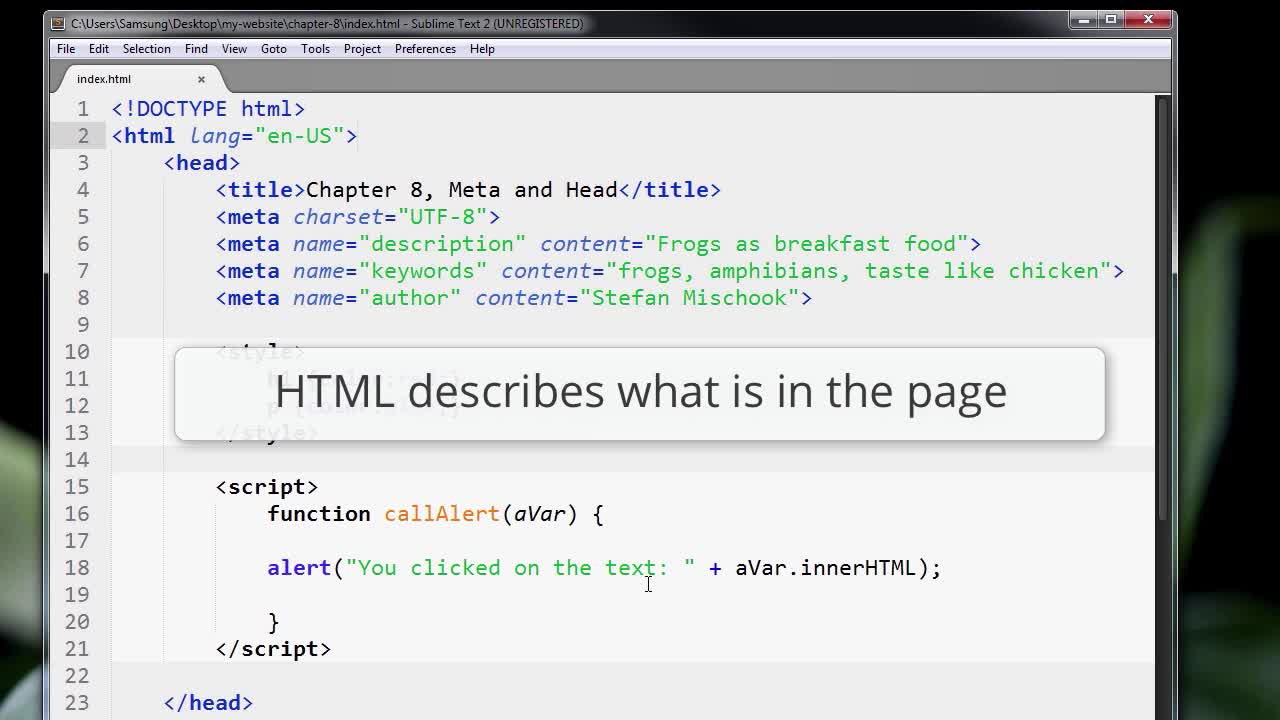Click the "keywords" name value
The image size is (1280, 720).
click(x=423, y=271)
